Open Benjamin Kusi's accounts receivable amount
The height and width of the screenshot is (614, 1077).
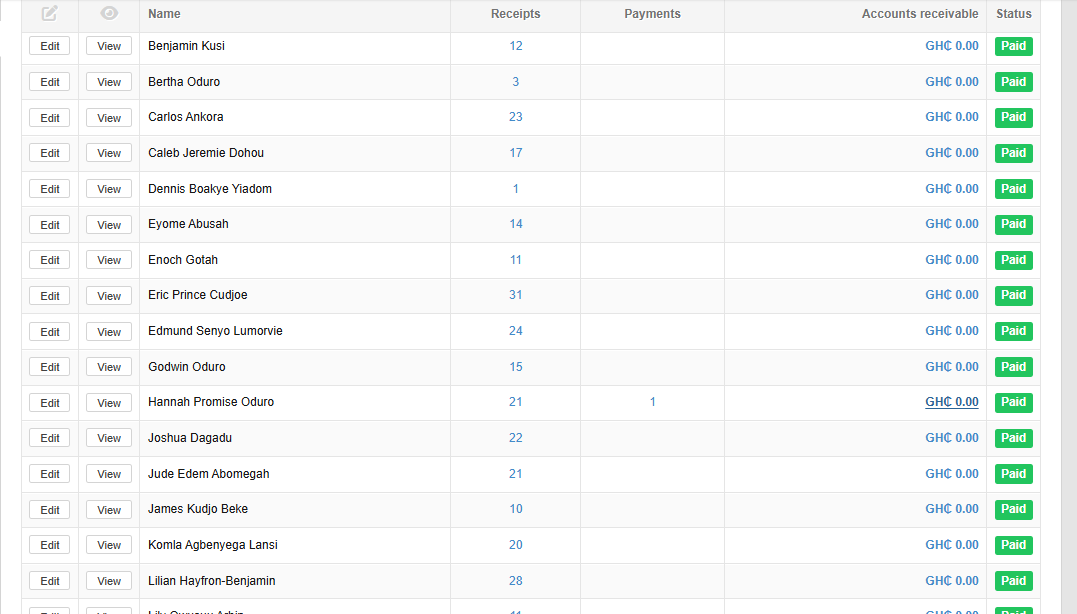point(951,46)
